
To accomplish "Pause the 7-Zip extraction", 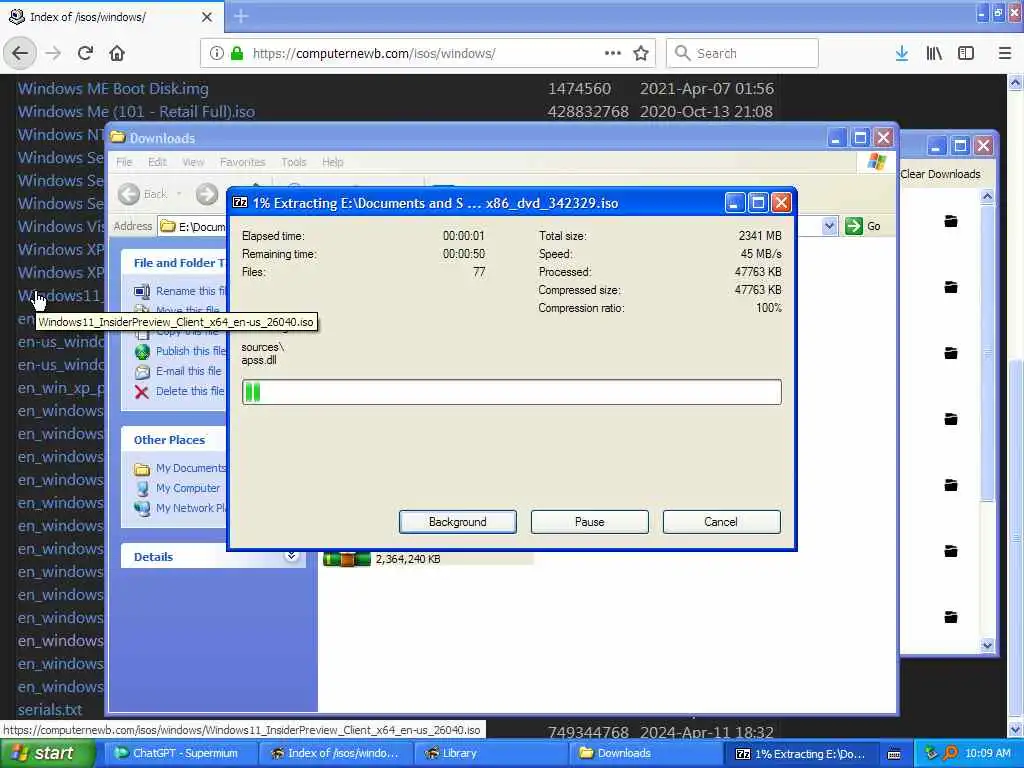I will coord(590,522).
